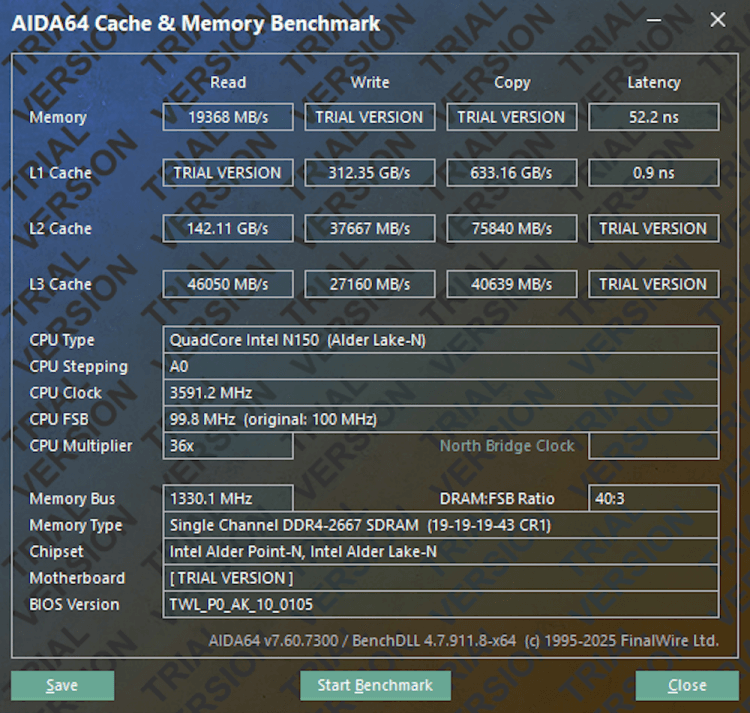The height and width of the screenshot is (713, 750).
Task: Select Memory Latency 52.2 ns
Action: click(654, 117)
